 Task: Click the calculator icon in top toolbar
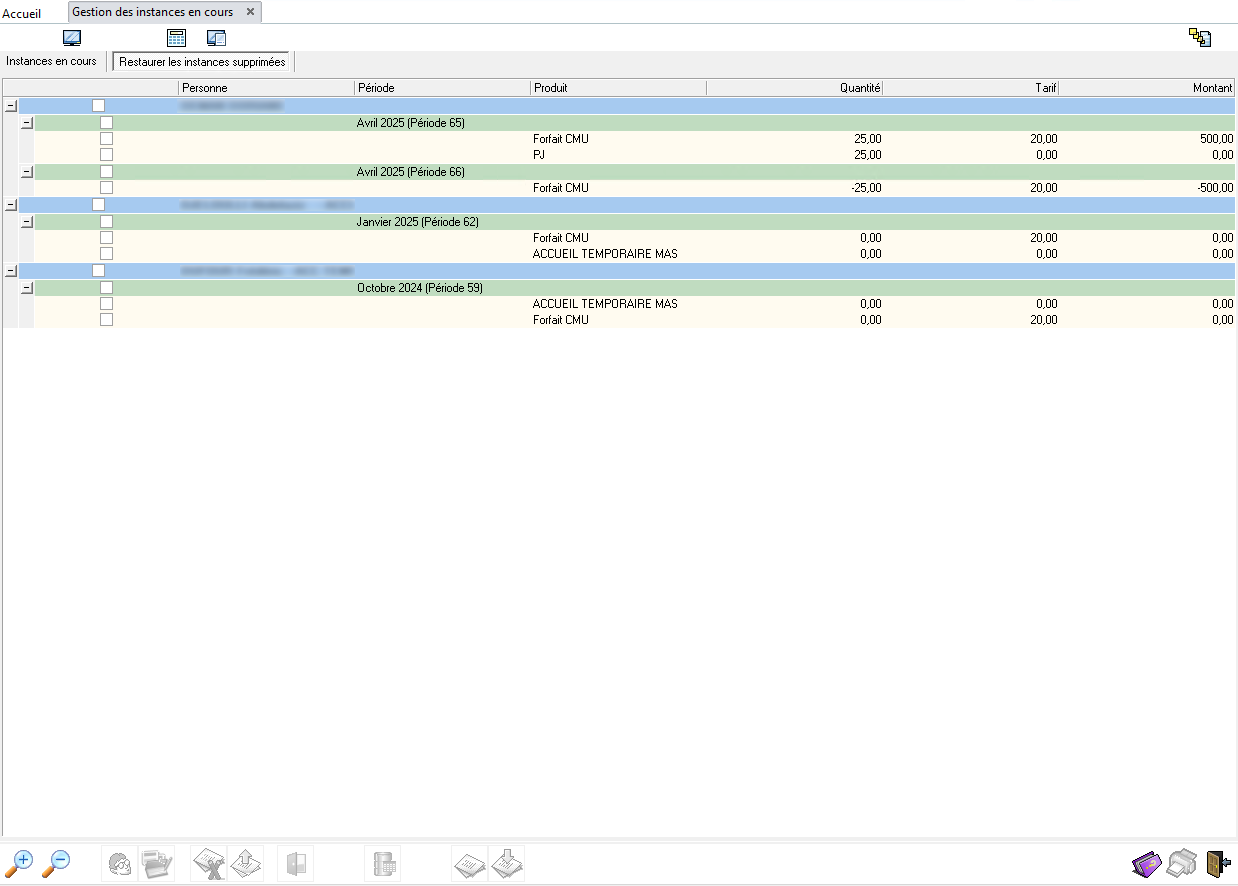point(177,38)
